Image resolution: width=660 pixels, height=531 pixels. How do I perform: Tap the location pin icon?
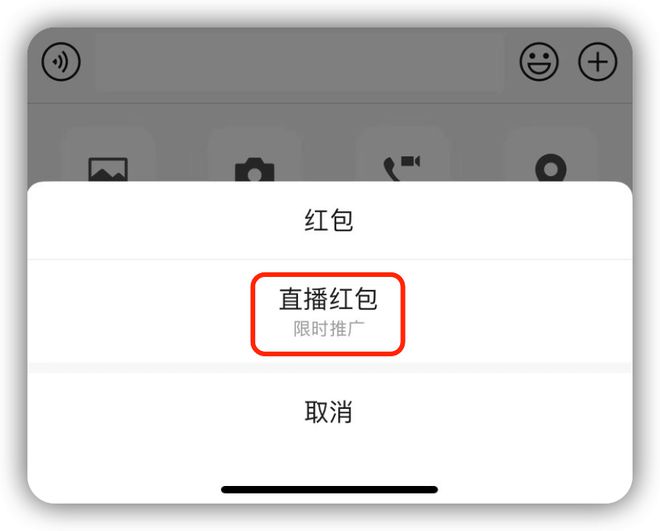pyautogui.click(x=550, y=168)
